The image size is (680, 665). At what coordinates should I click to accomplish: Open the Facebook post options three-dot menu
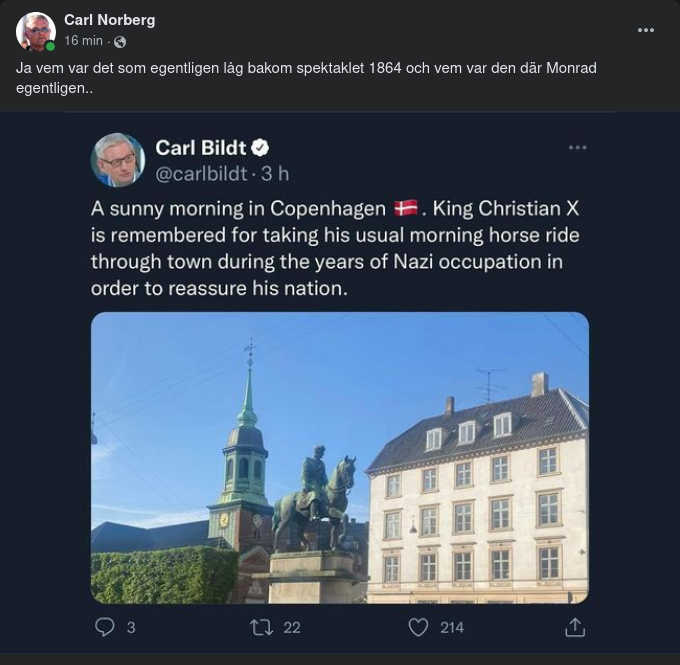tap(646, 30)
